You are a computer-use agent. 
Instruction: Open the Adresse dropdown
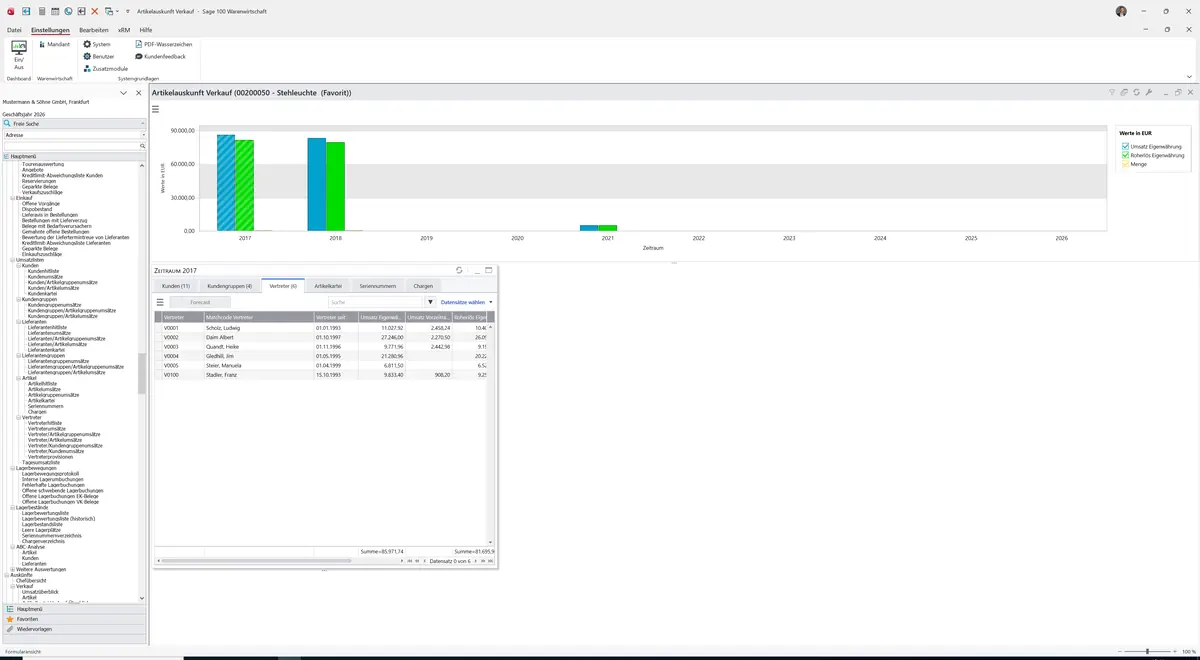pyautogui.click(x=143, y=134)
